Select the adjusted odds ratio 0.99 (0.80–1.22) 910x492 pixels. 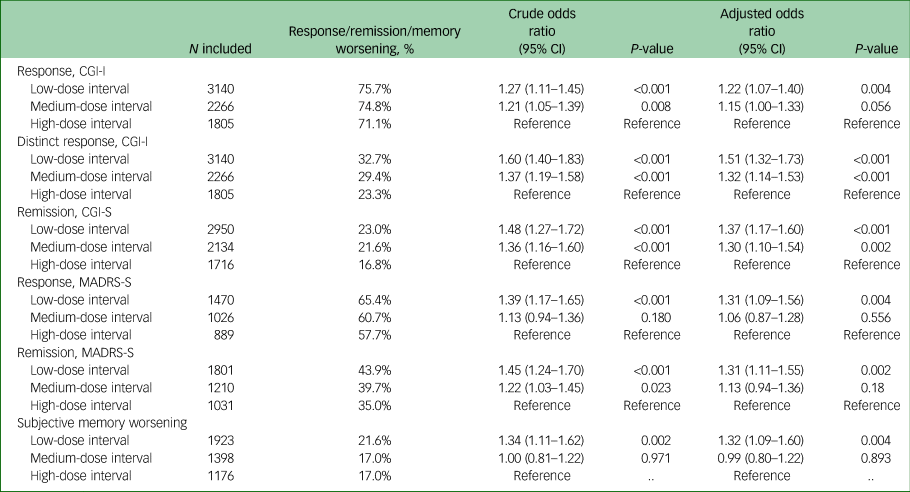761,457
